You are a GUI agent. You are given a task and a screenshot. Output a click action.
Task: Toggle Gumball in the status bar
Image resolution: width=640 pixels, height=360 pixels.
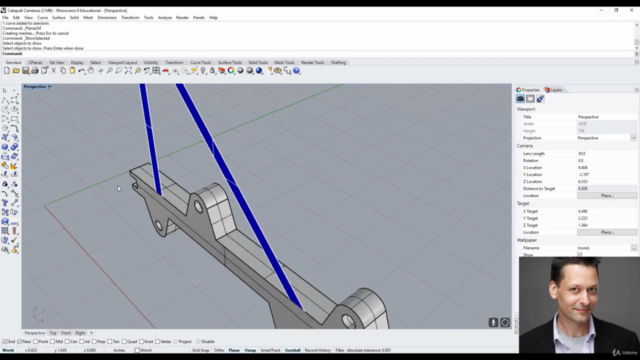coord(293,350)
